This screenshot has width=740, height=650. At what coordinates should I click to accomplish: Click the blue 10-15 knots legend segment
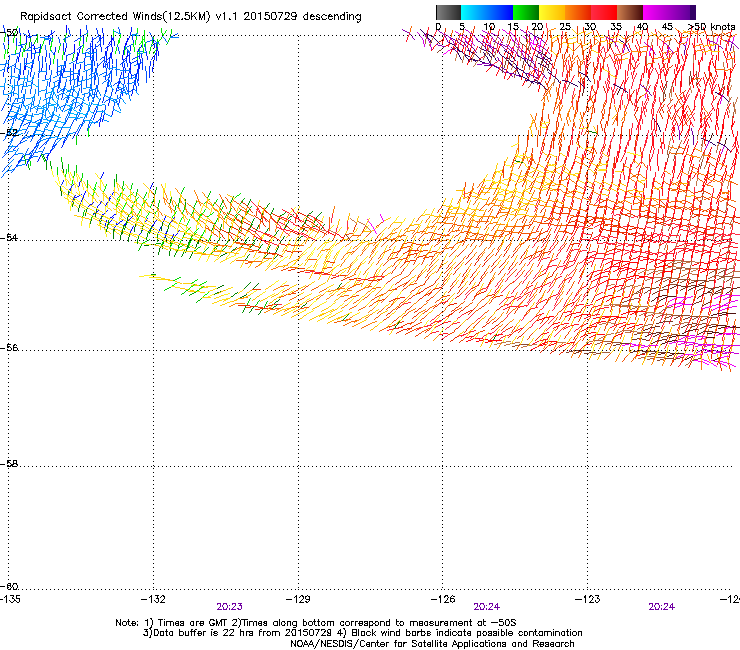(500, 12)
